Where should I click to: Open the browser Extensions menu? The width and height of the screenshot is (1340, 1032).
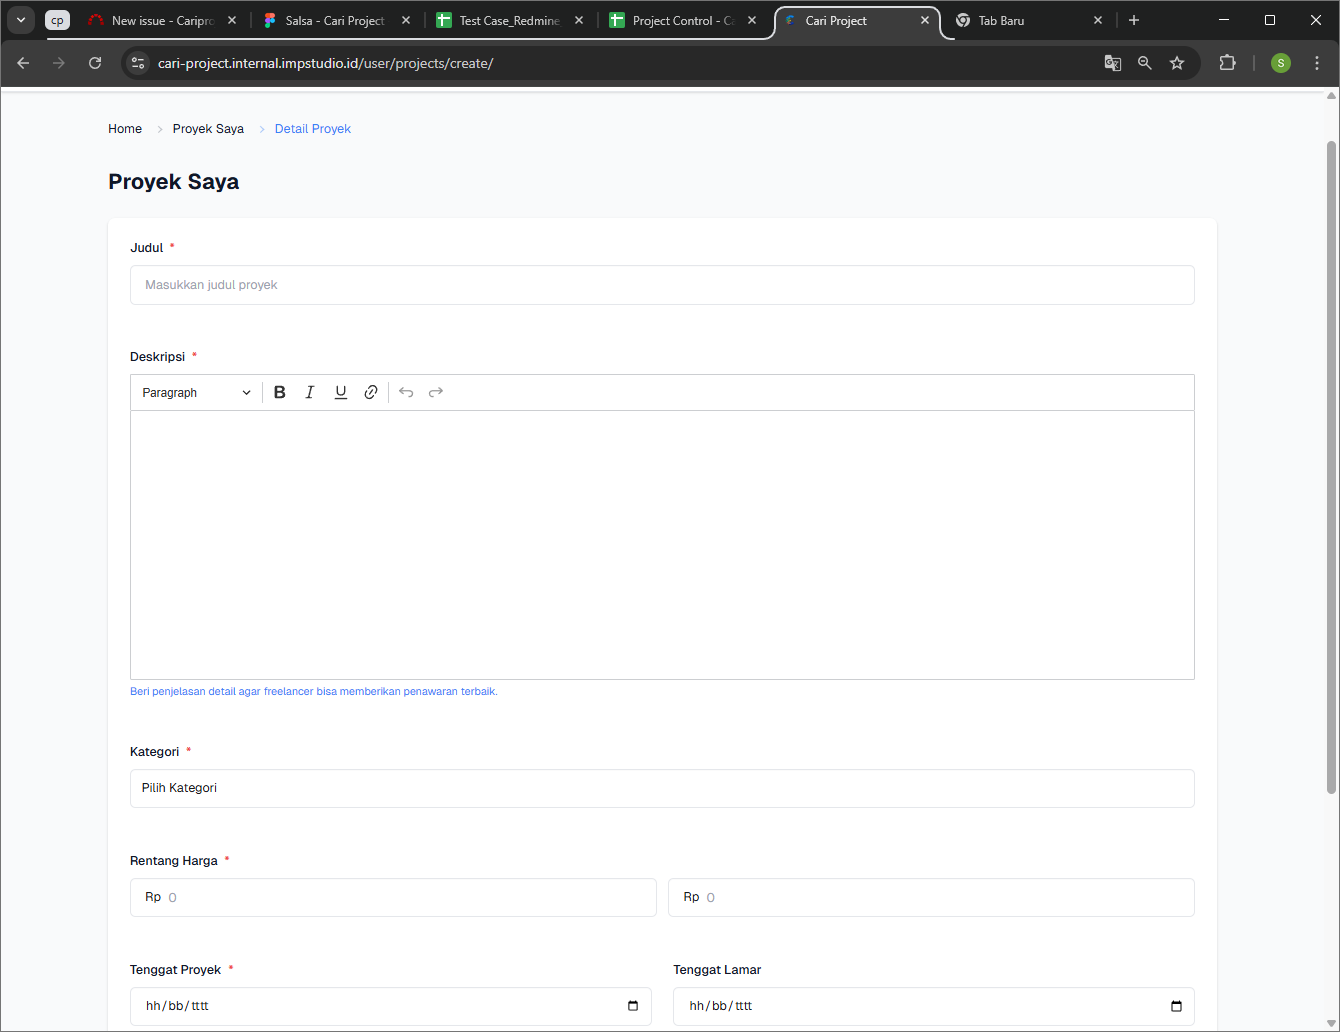1227,63
